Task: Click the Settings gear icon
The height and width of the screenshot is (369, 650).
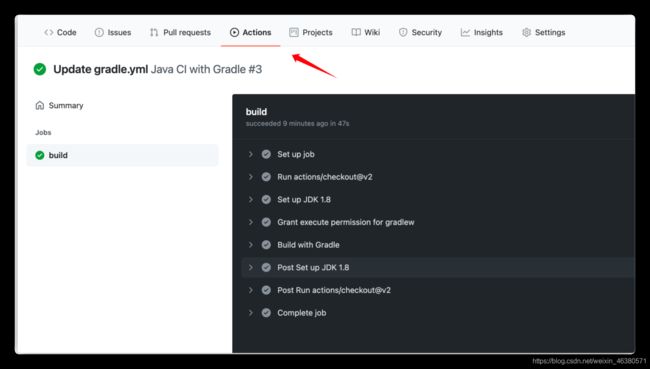Action: click(x=526, y=32)
